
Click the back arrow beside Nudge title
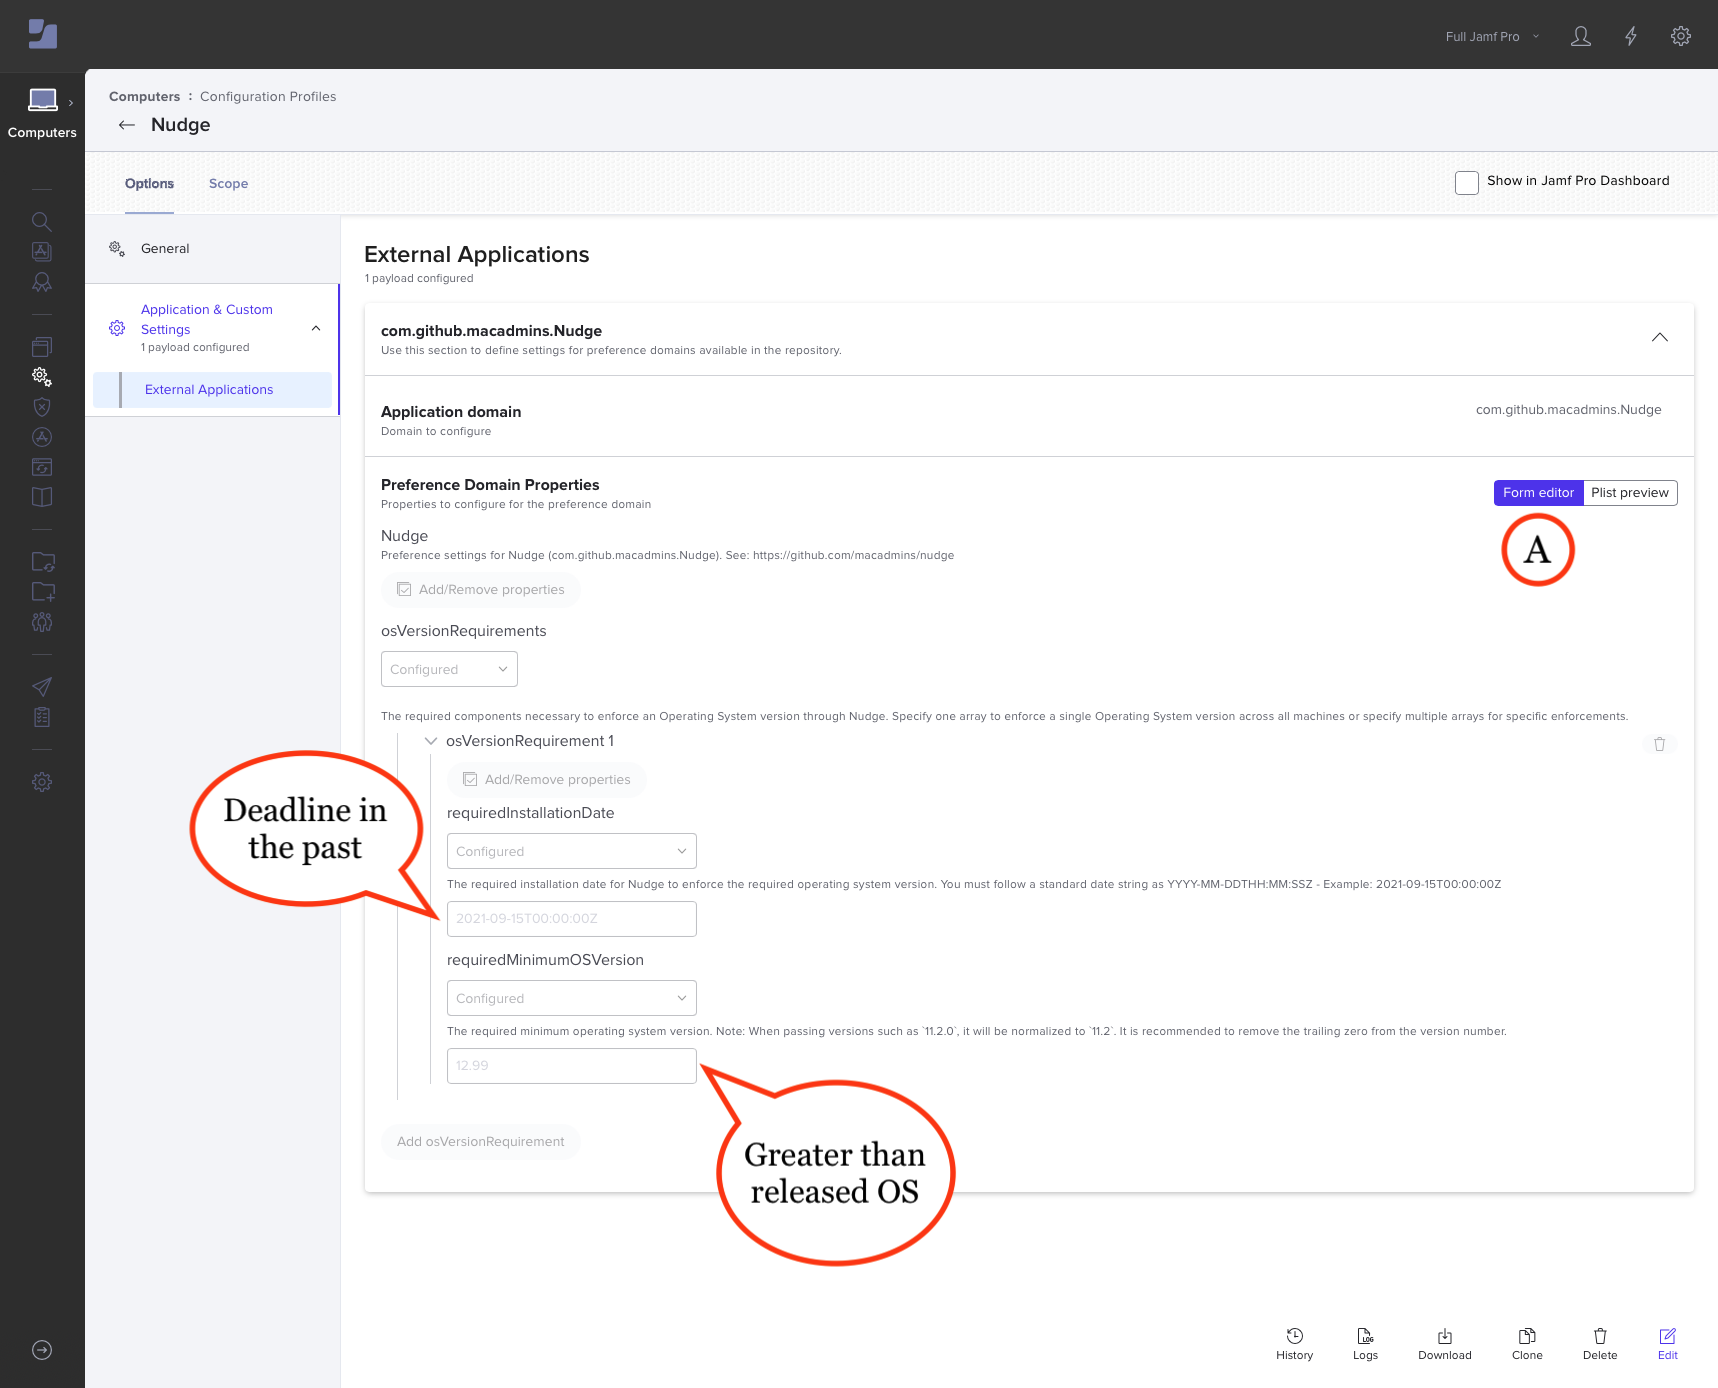pos(127,125)
